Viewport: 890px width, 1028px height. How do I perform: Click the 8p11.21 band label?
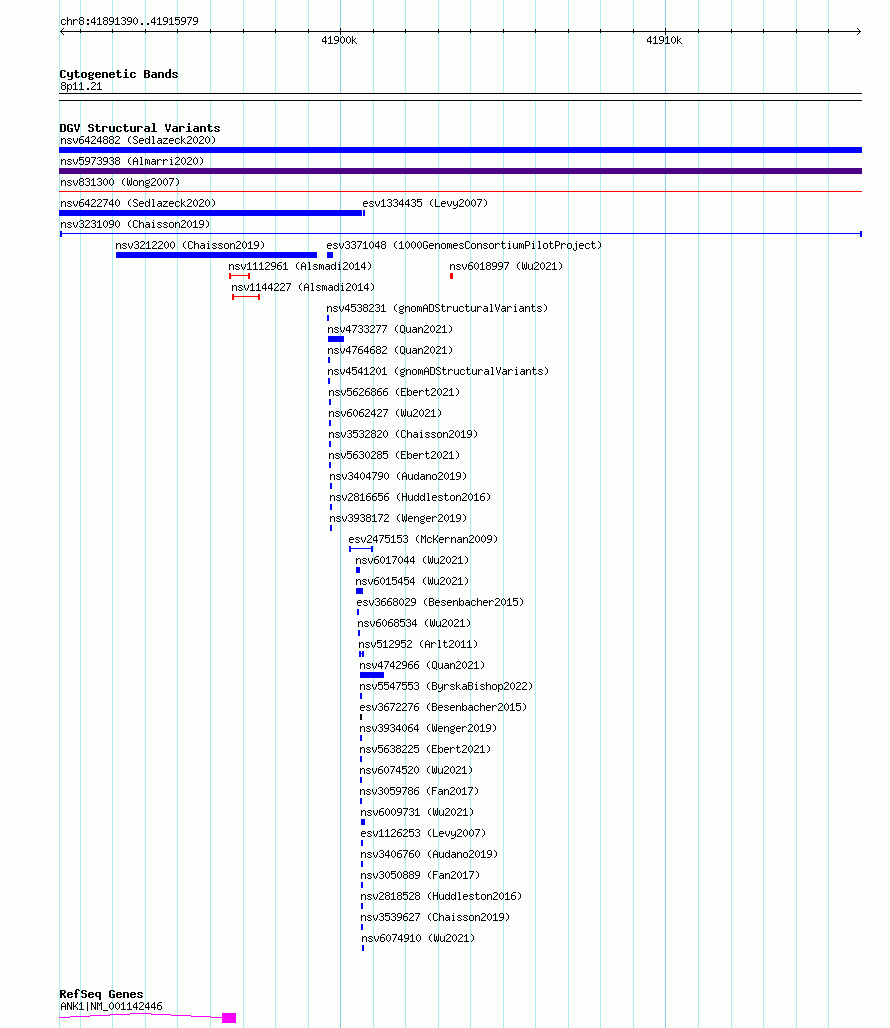[x=81, y=87]
